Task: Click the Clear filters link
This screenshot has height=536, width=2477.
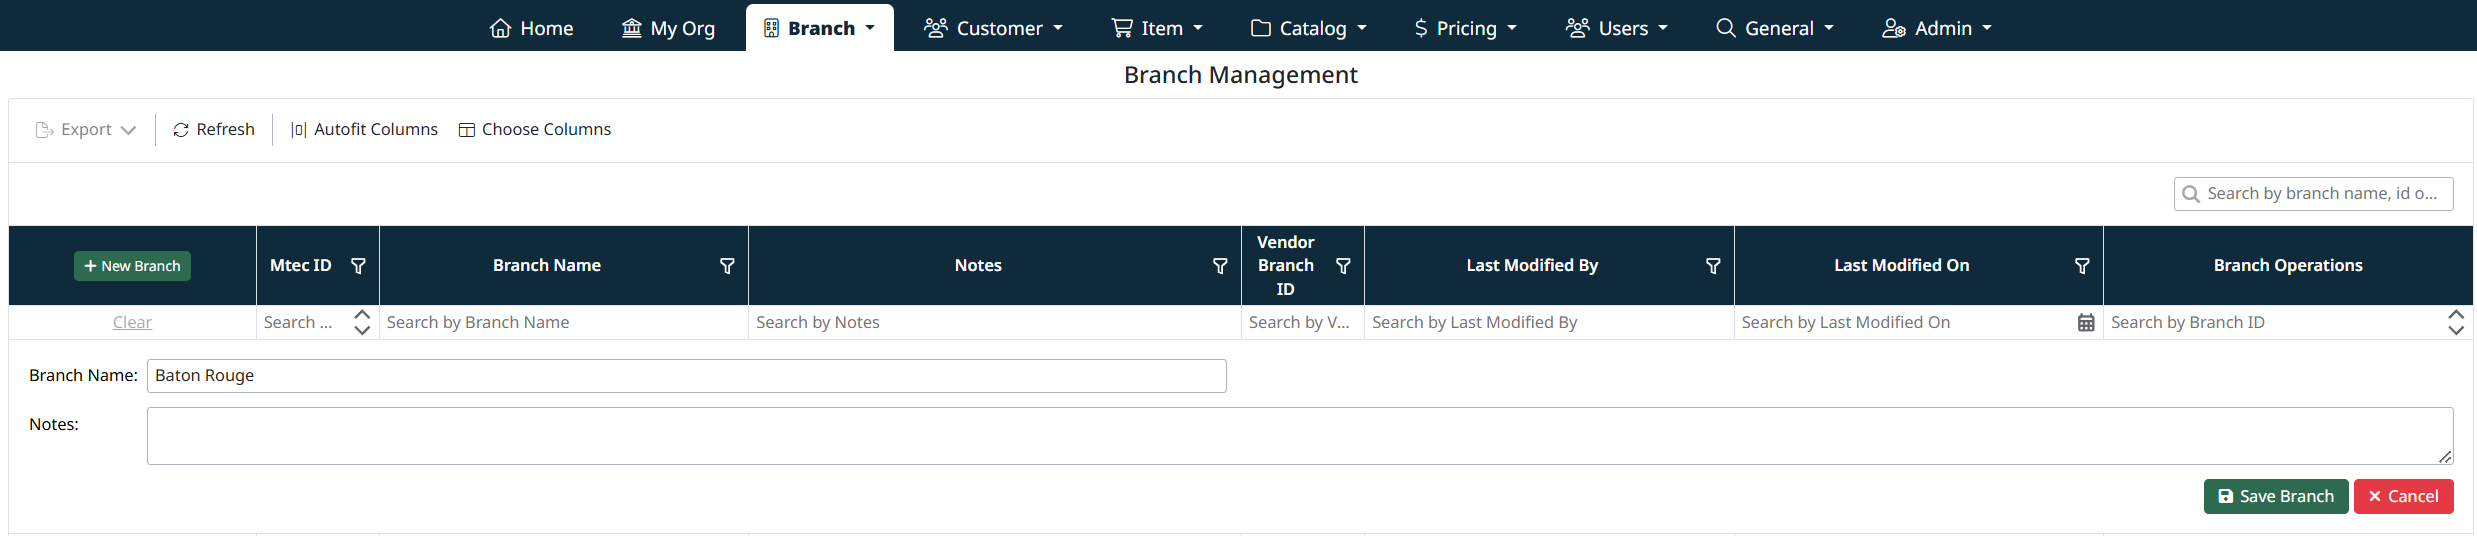Action: (x=132, y=323)
